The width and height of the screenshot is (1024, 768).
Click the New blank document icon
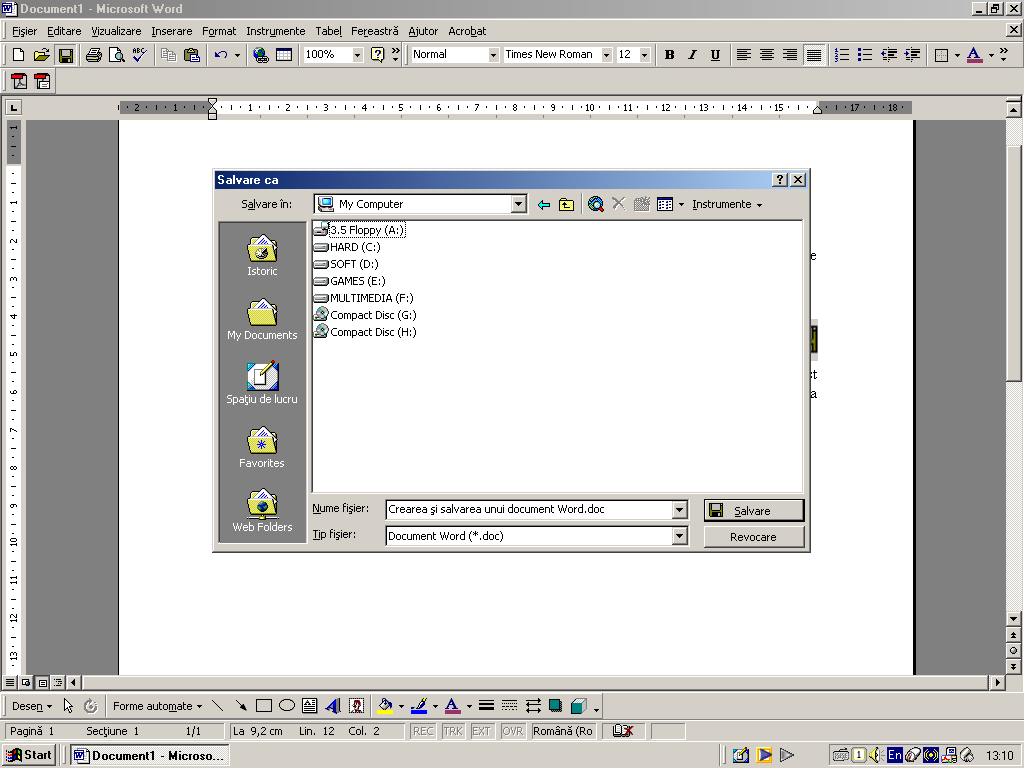(x=18, y=55)
